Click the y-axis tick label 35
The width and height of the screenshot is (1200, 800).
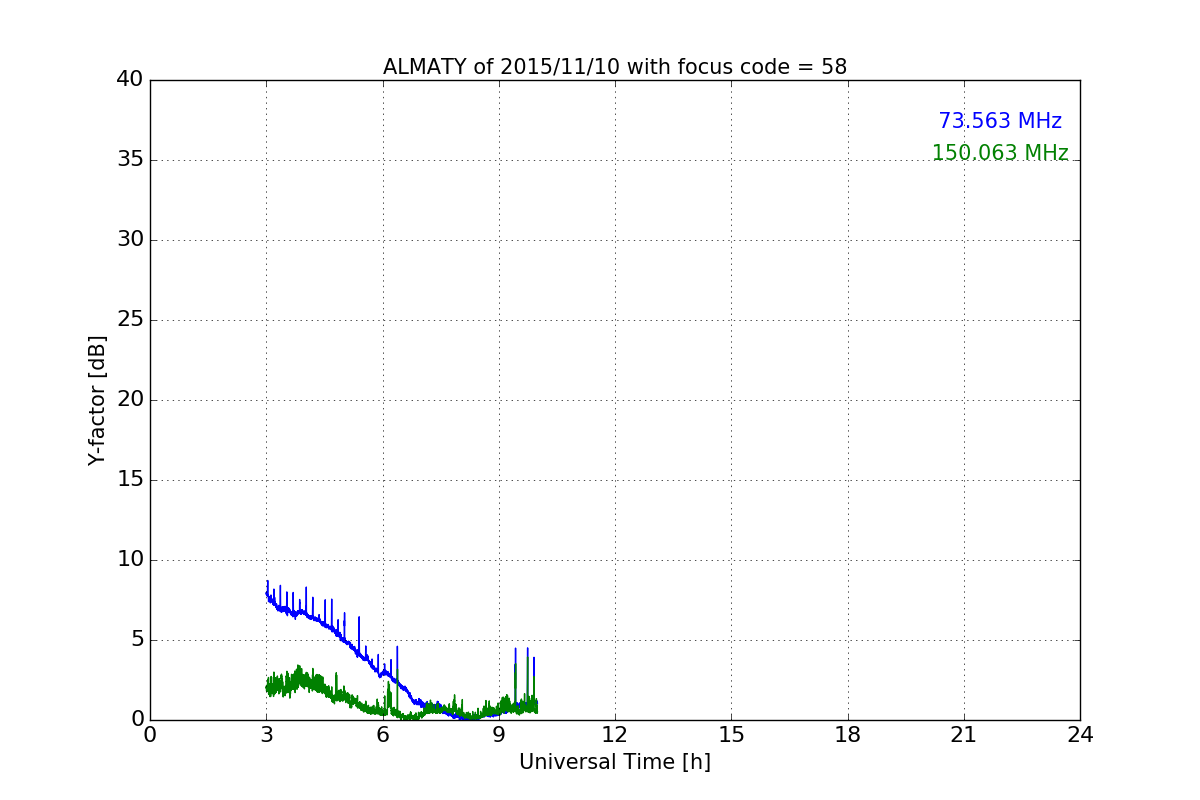pyautogui.click(x=130, y=160)
